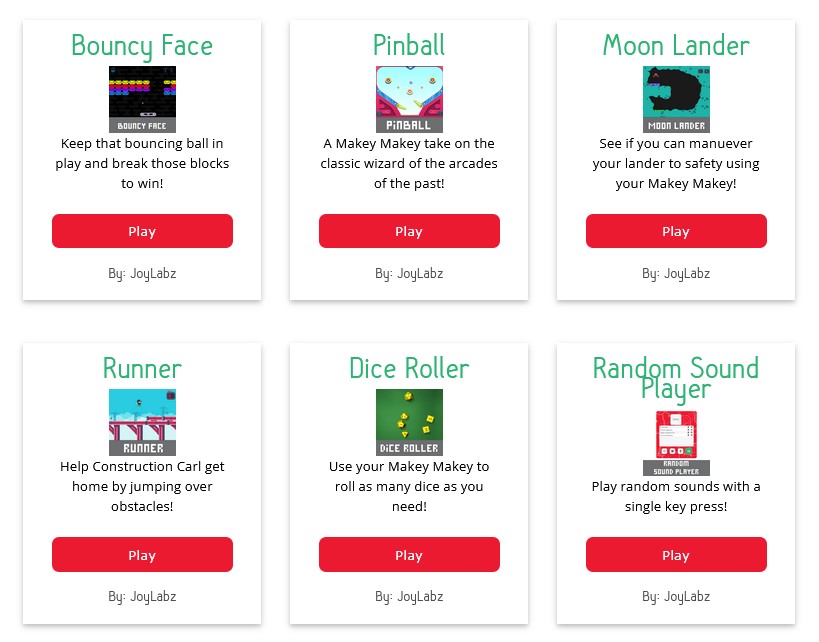Screen dimensions: 819x642
Task: Launch Pinball with its Play button
Action: (409, 231)
